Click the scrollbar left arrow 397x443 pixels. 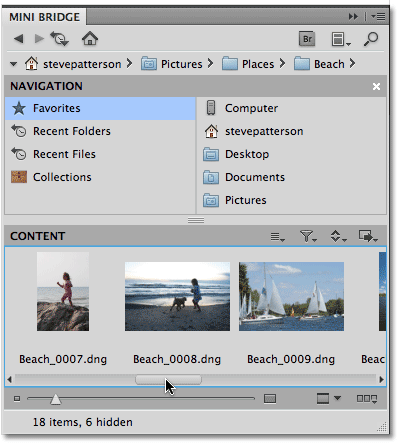(x=9, y=379)
